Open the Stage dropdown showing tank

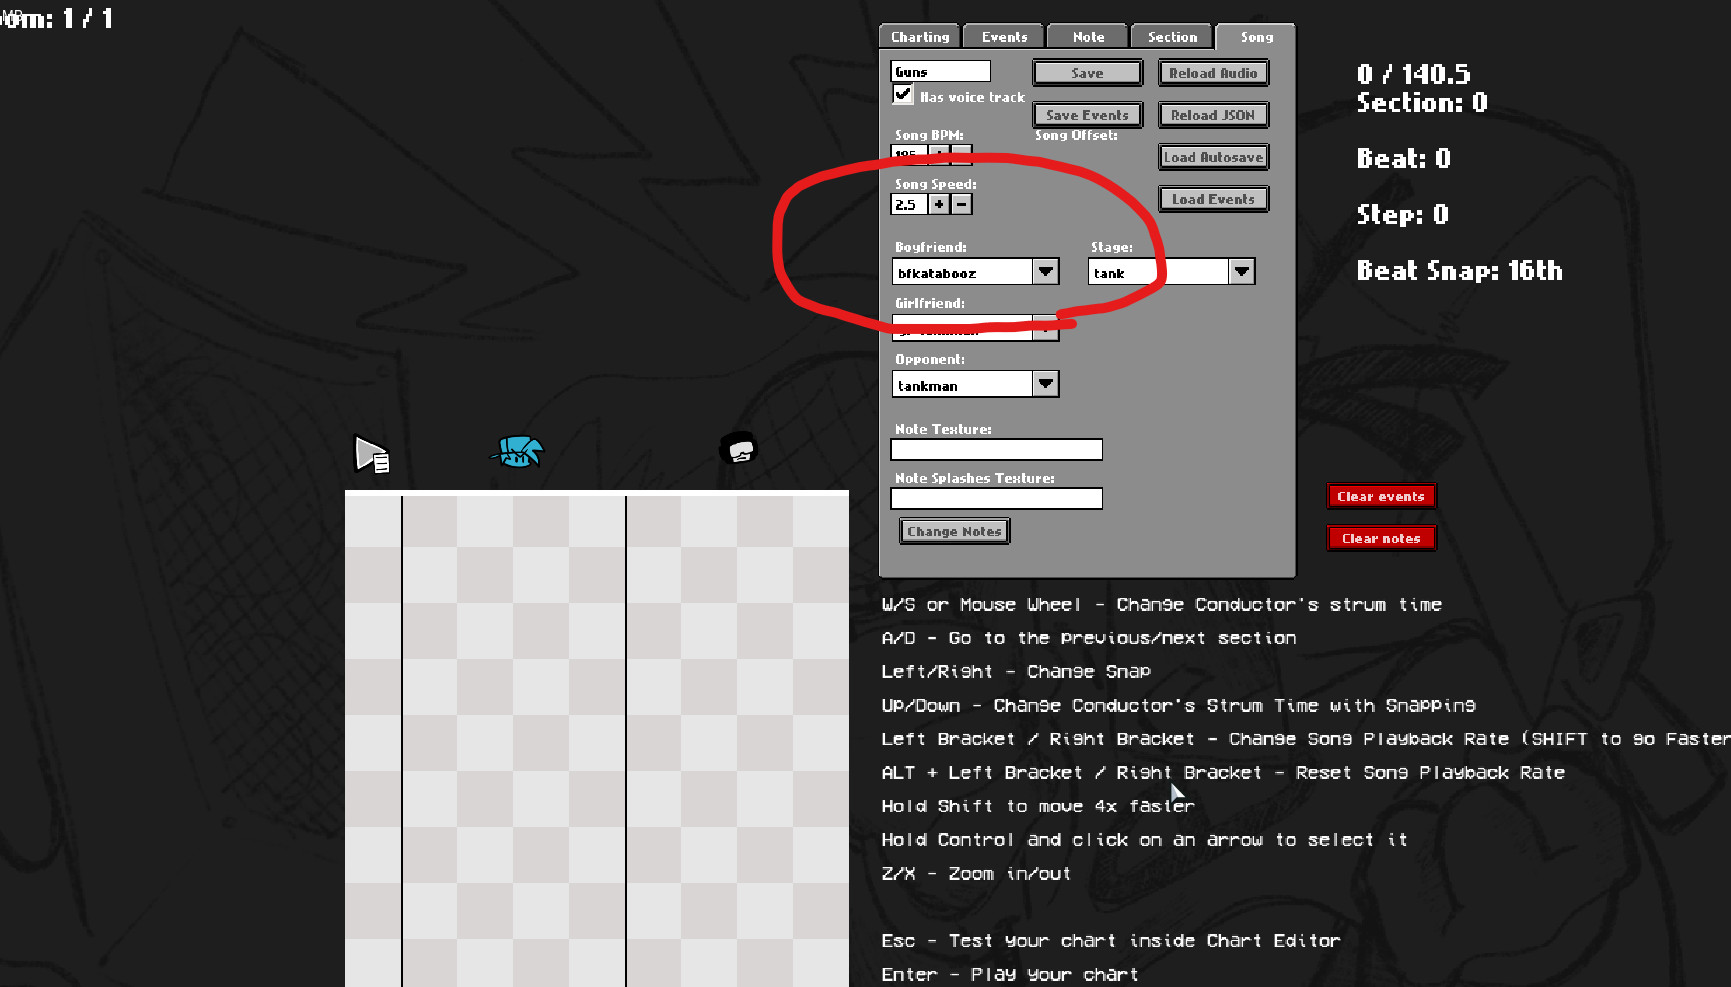coord(1242,271)
